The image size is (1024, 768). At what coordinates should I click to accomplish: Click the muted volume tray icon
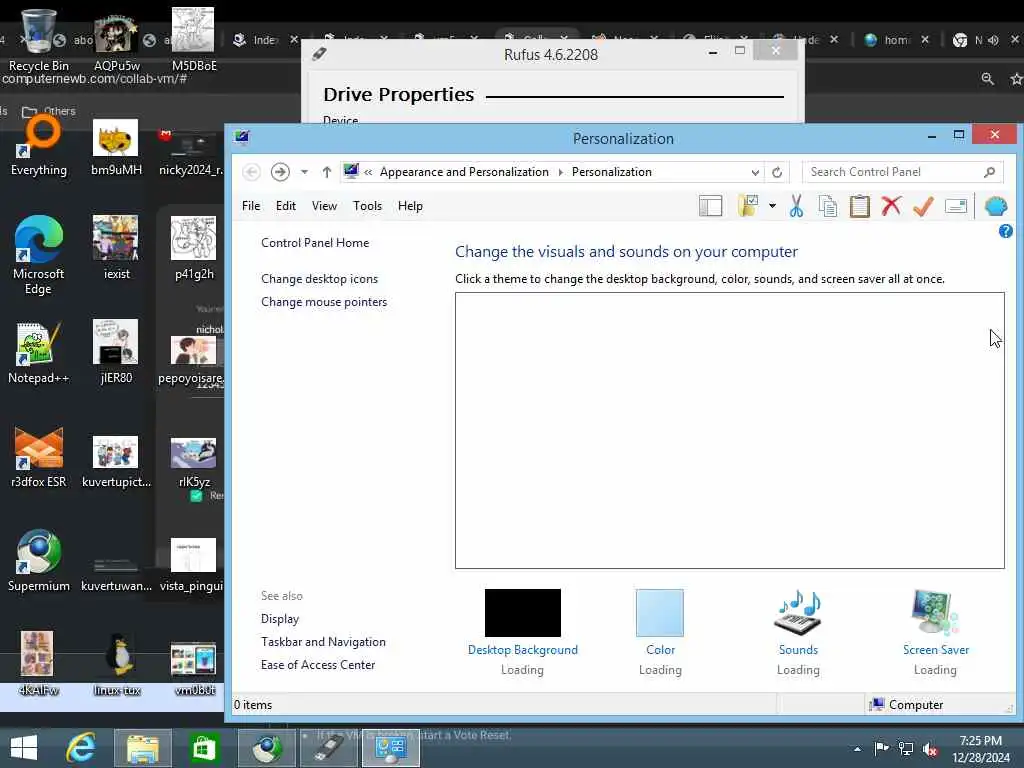click(x=930, y=749)
